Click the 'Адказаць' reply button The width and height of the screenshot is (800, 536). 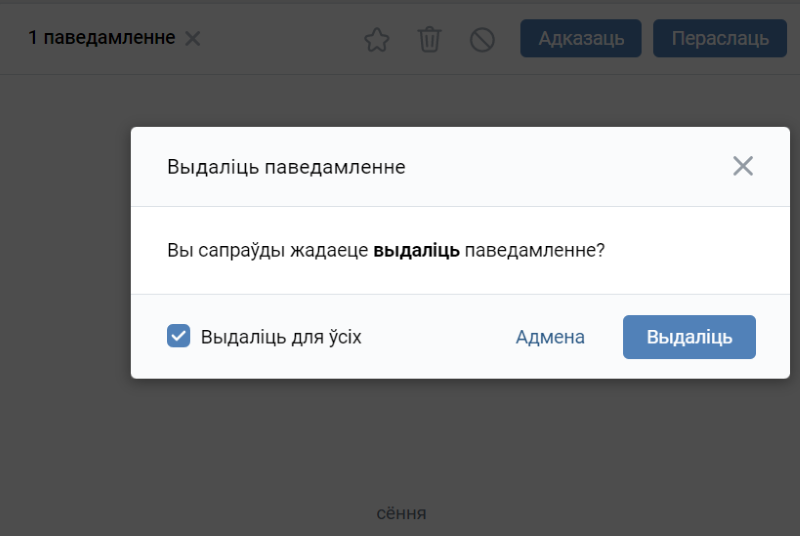click(581, 39)
